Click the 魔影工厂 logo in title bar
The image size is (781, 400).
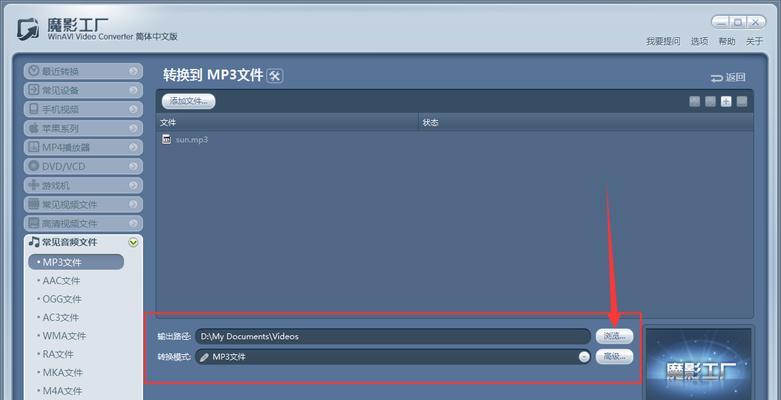coord(28,29)
